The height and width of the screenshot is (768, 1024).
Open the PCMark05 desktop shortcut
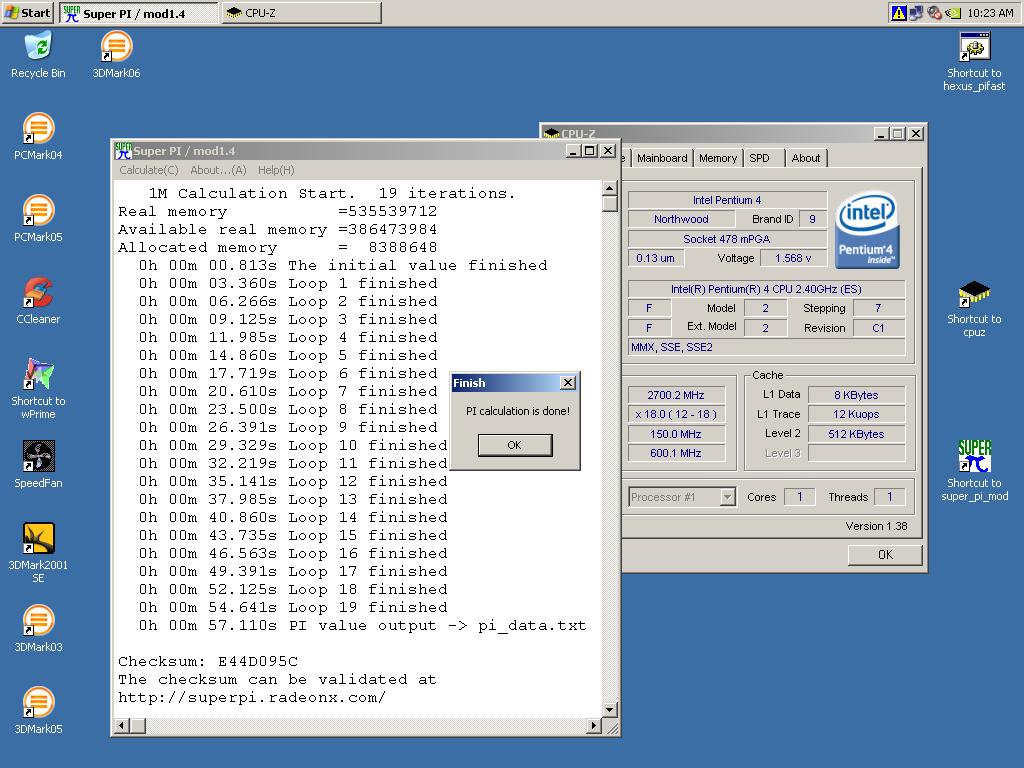38,219
